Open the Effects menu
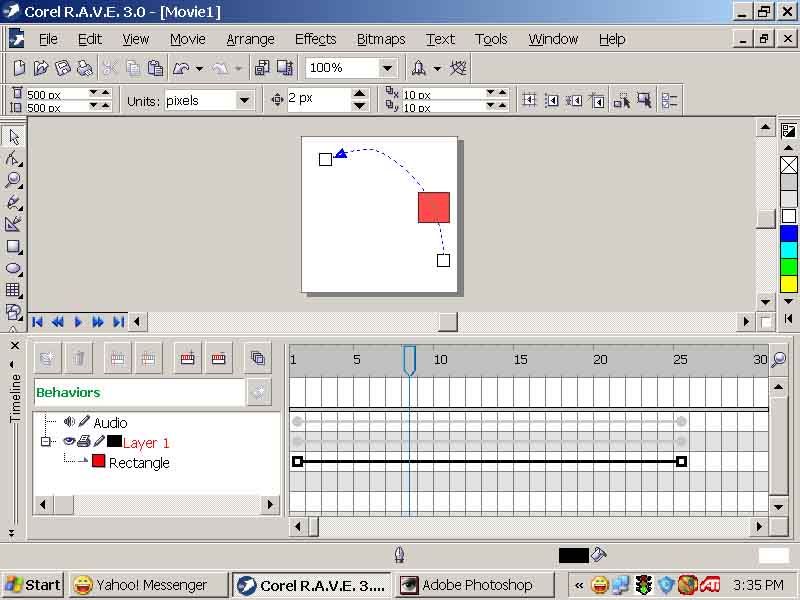The image size is (800, 600). coord(315,39)
